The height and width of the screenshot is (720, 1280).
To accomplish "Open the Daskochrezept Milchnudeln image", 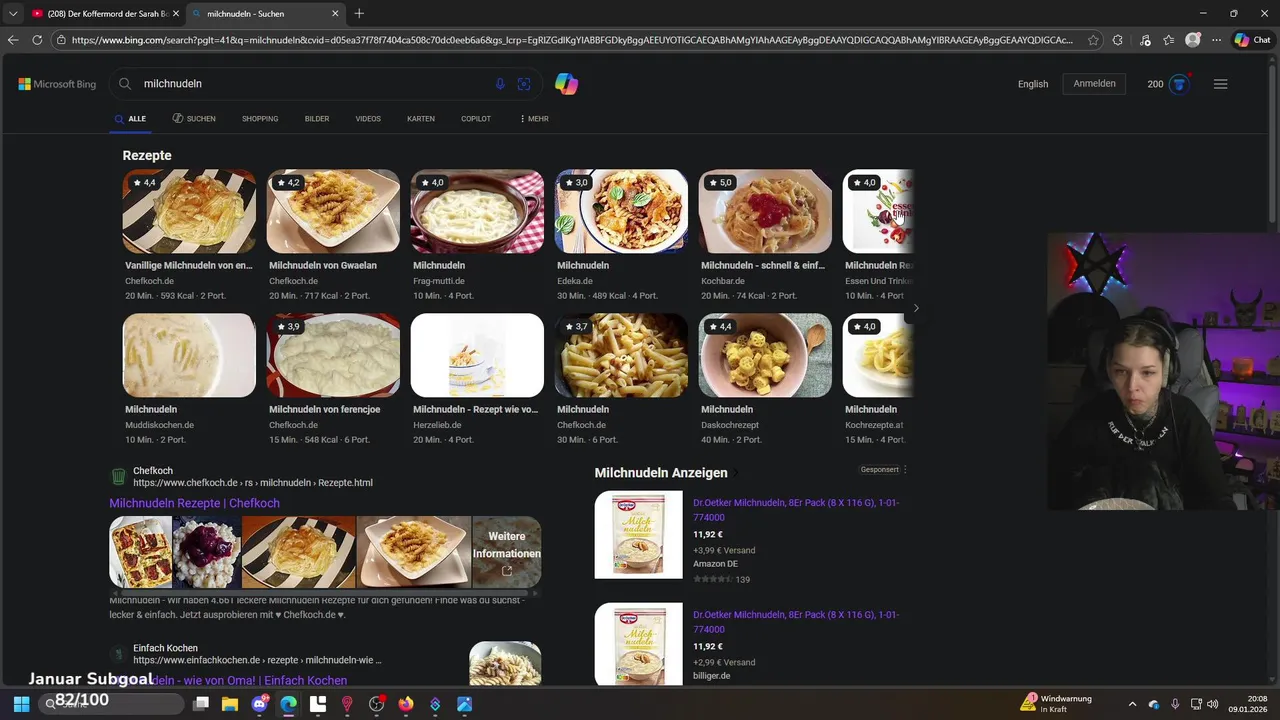I will [x=765, y=355].
